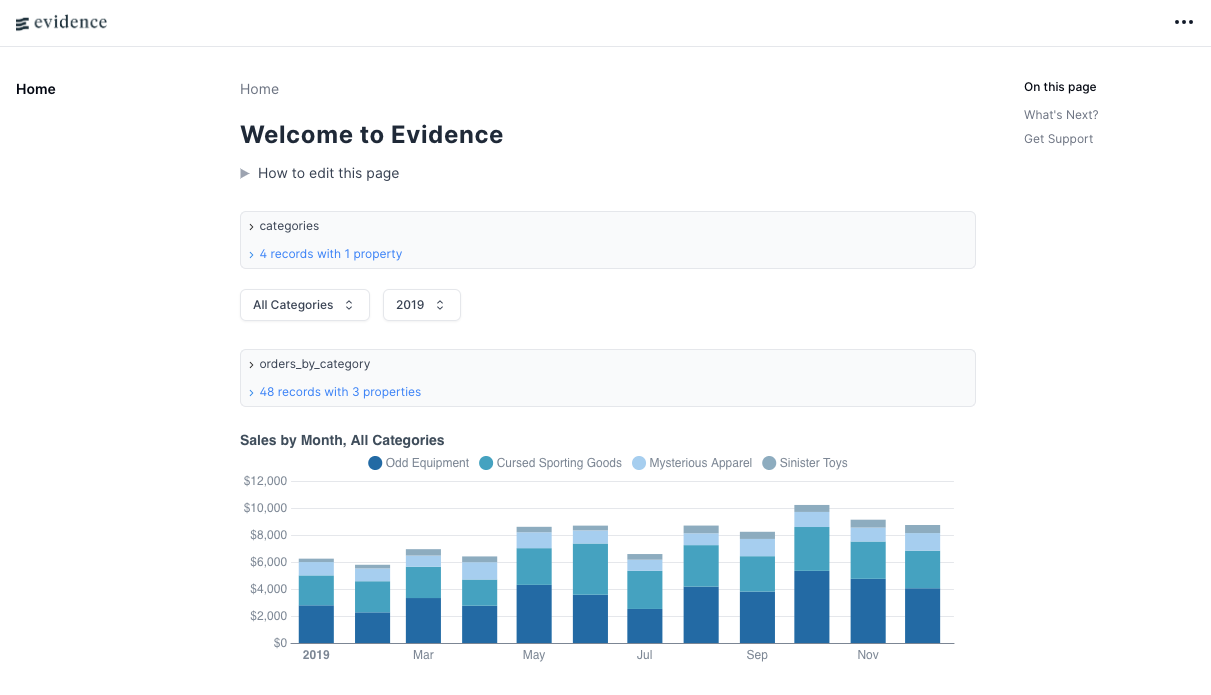
Task: Toggle Cursed Sporting Goods legend series
Action: 550,463
